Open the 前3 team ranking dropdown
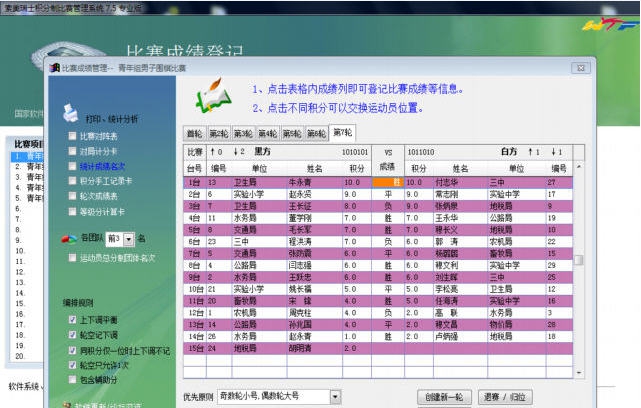The width and height of the screenshot is (641, 408). click(x=128, y=239)
